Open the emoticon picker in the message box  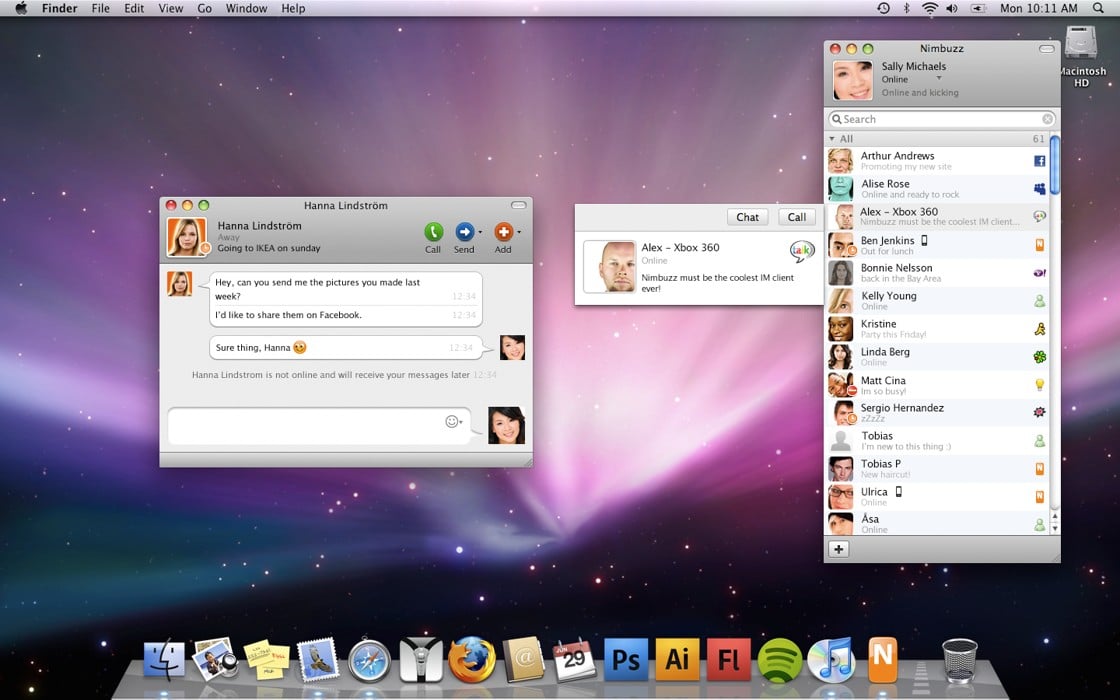(453, 421)
